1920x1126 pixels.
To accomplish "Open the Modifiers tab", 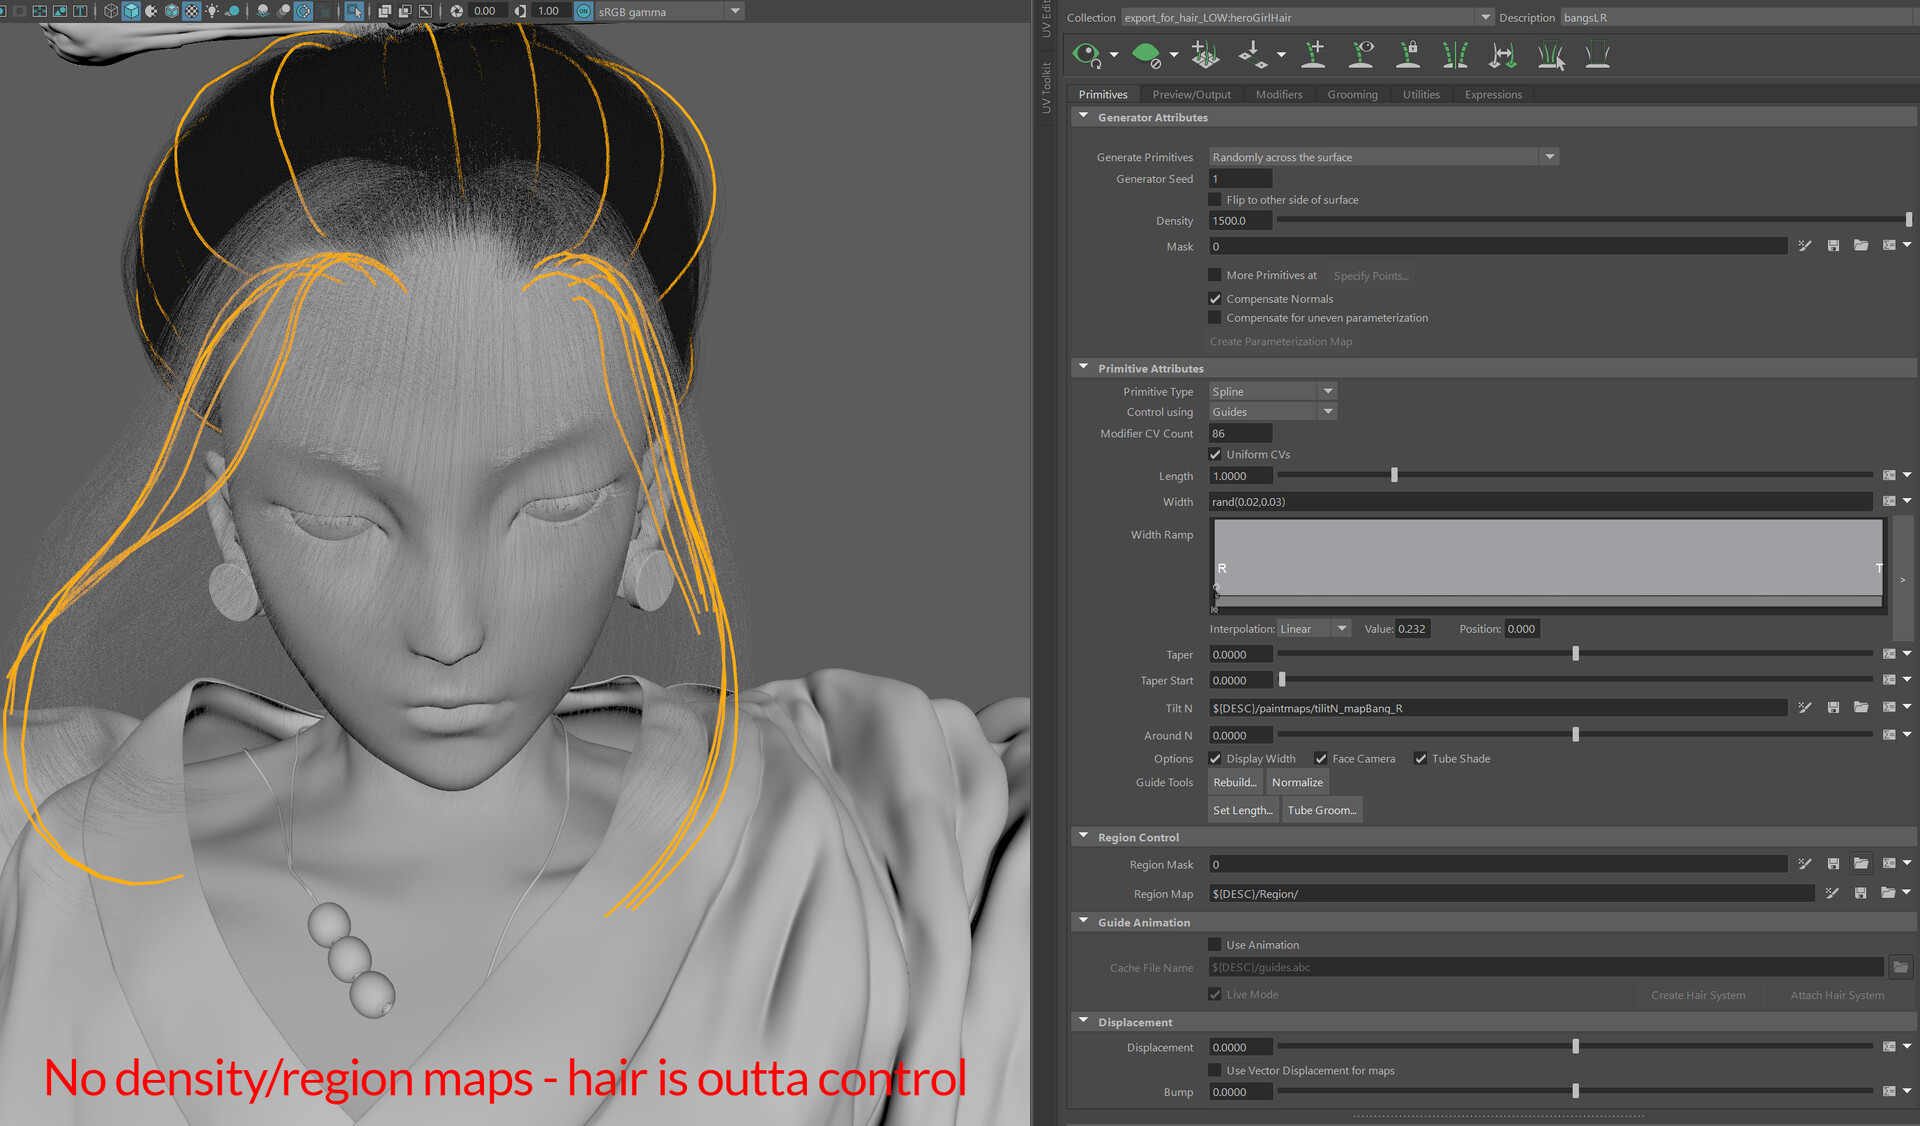I will click(1278, 95).
